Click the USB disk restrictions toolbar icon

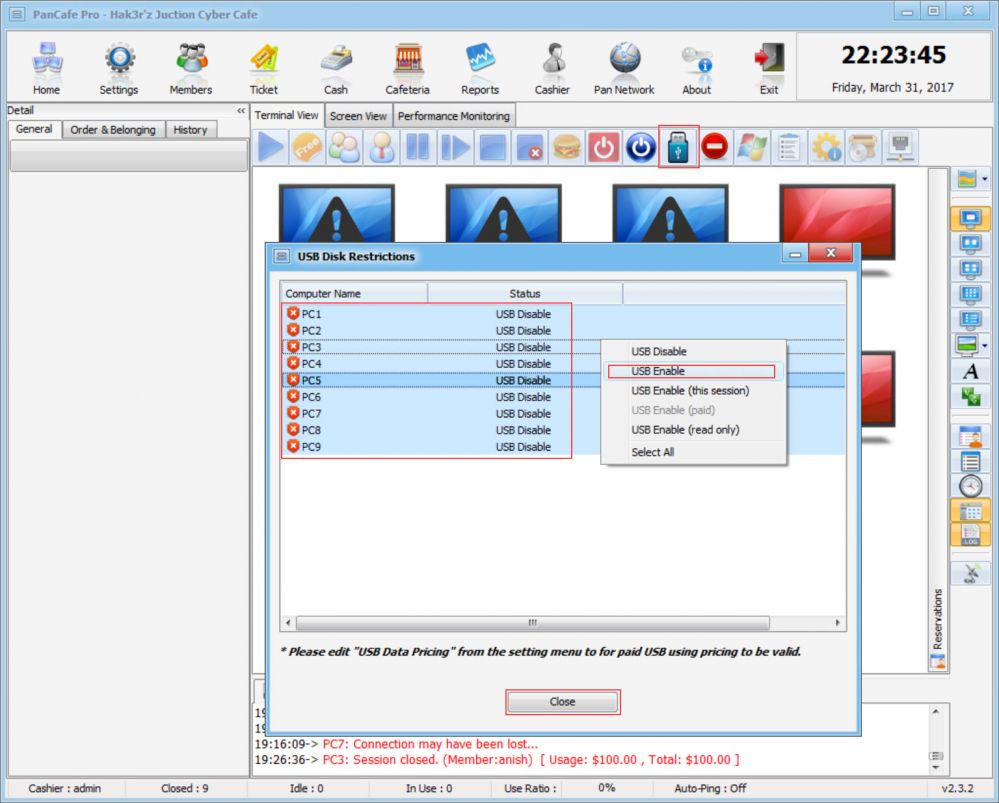pos(679,147)
